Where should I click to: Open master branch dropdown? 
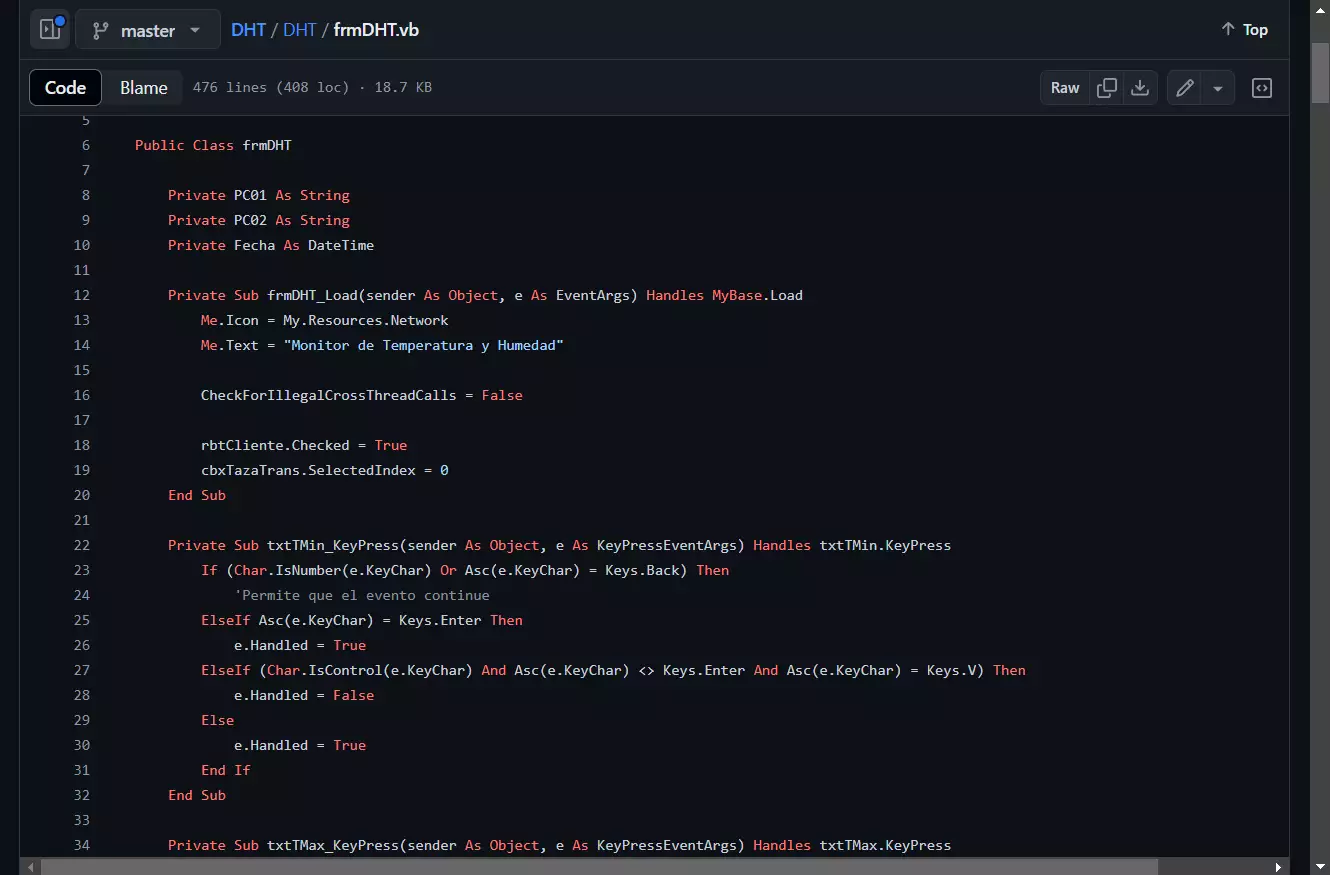(148, 30)
